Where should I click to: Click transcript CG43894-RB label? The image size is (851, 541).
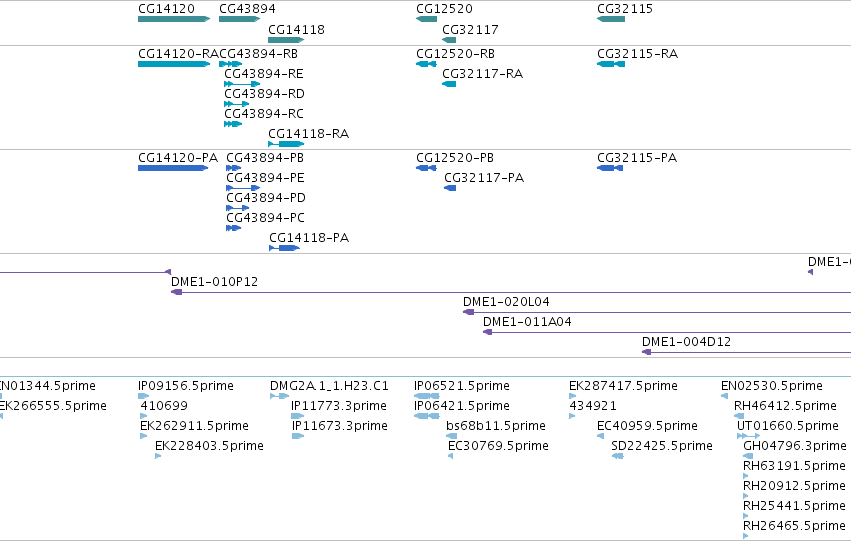pyautogui.click(x=258, y=54)
